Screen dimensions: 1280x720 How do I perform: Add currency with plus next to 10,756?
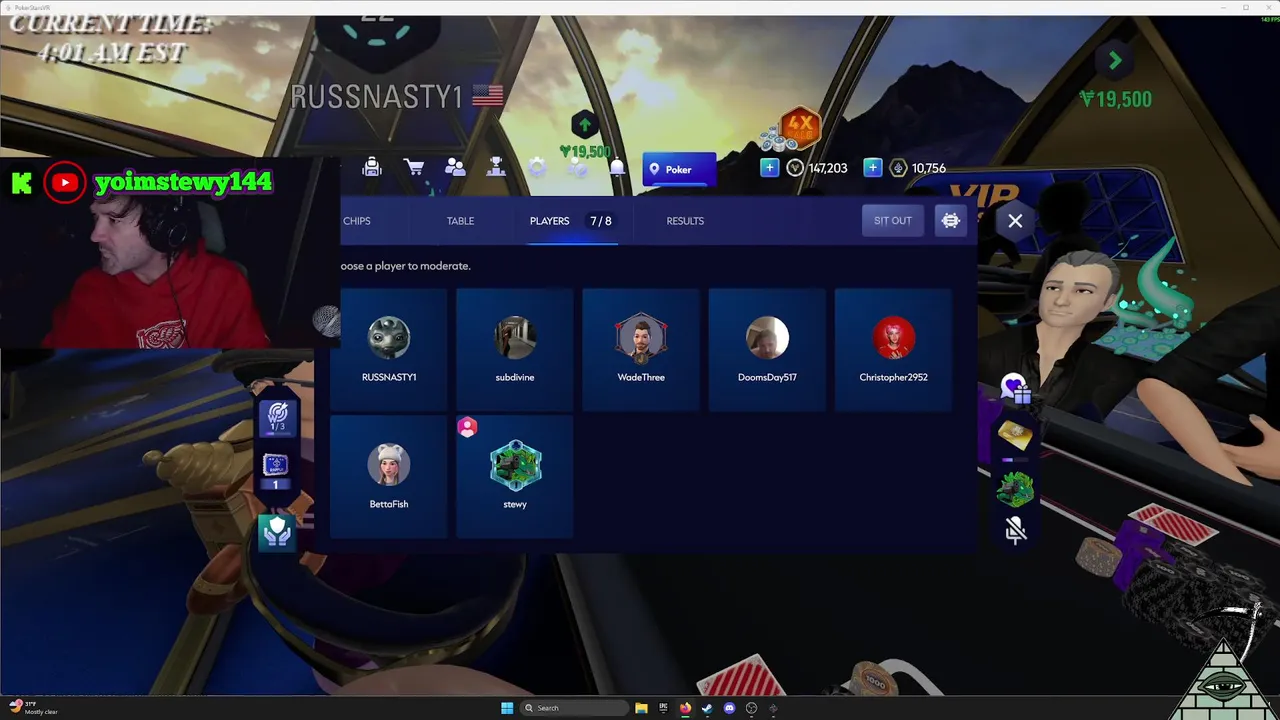(x=872, y=168)
